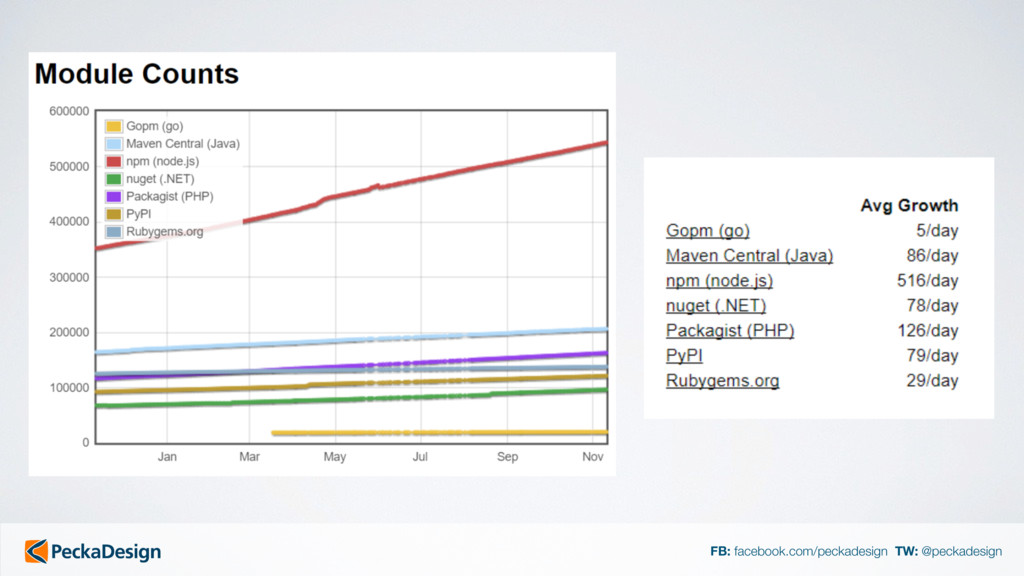Click the nuget (.NET) legend label

[160, 179]
